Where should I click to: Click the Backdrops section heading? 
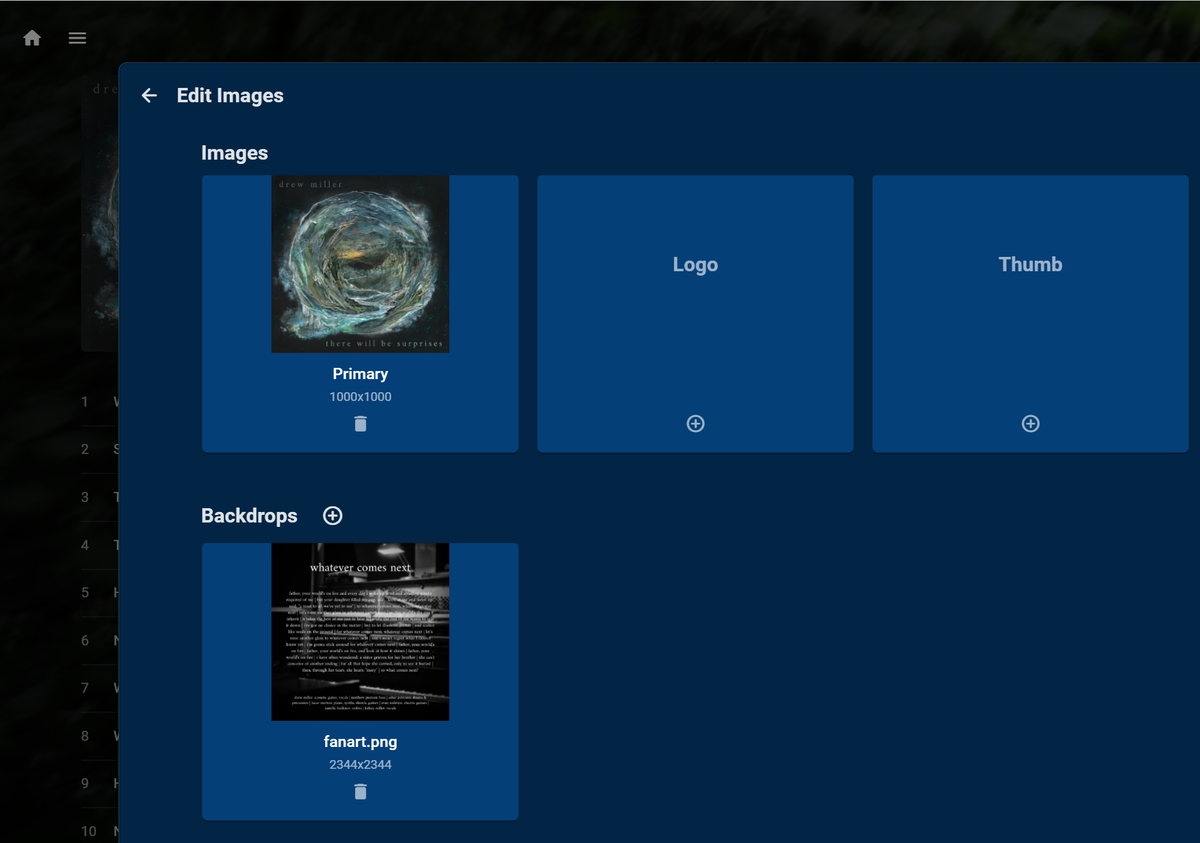coord(249,516)
